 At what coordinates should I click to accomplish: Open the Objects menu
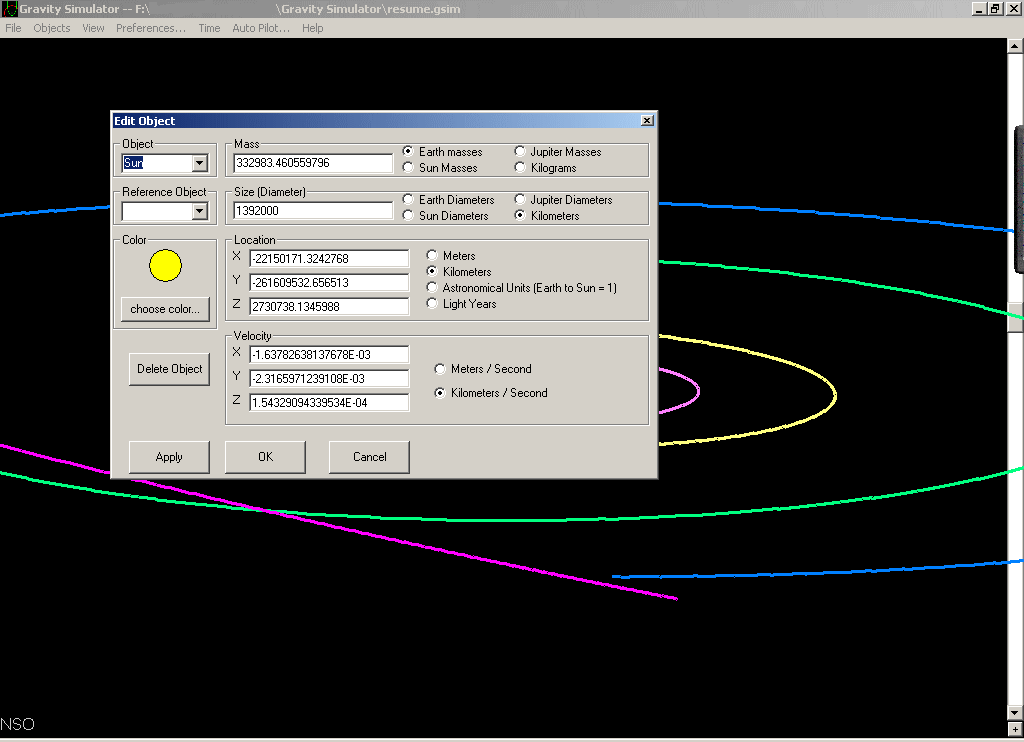coord(52,28)
